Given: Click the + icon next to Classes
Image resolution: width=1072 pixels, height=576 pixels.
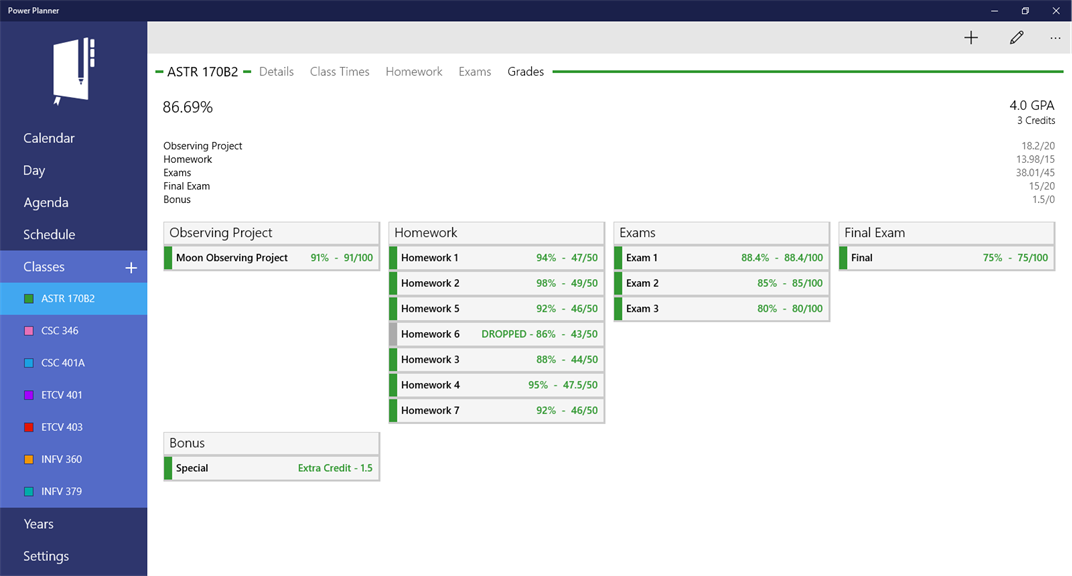Looking at the screenshot, I should point(131,267).
